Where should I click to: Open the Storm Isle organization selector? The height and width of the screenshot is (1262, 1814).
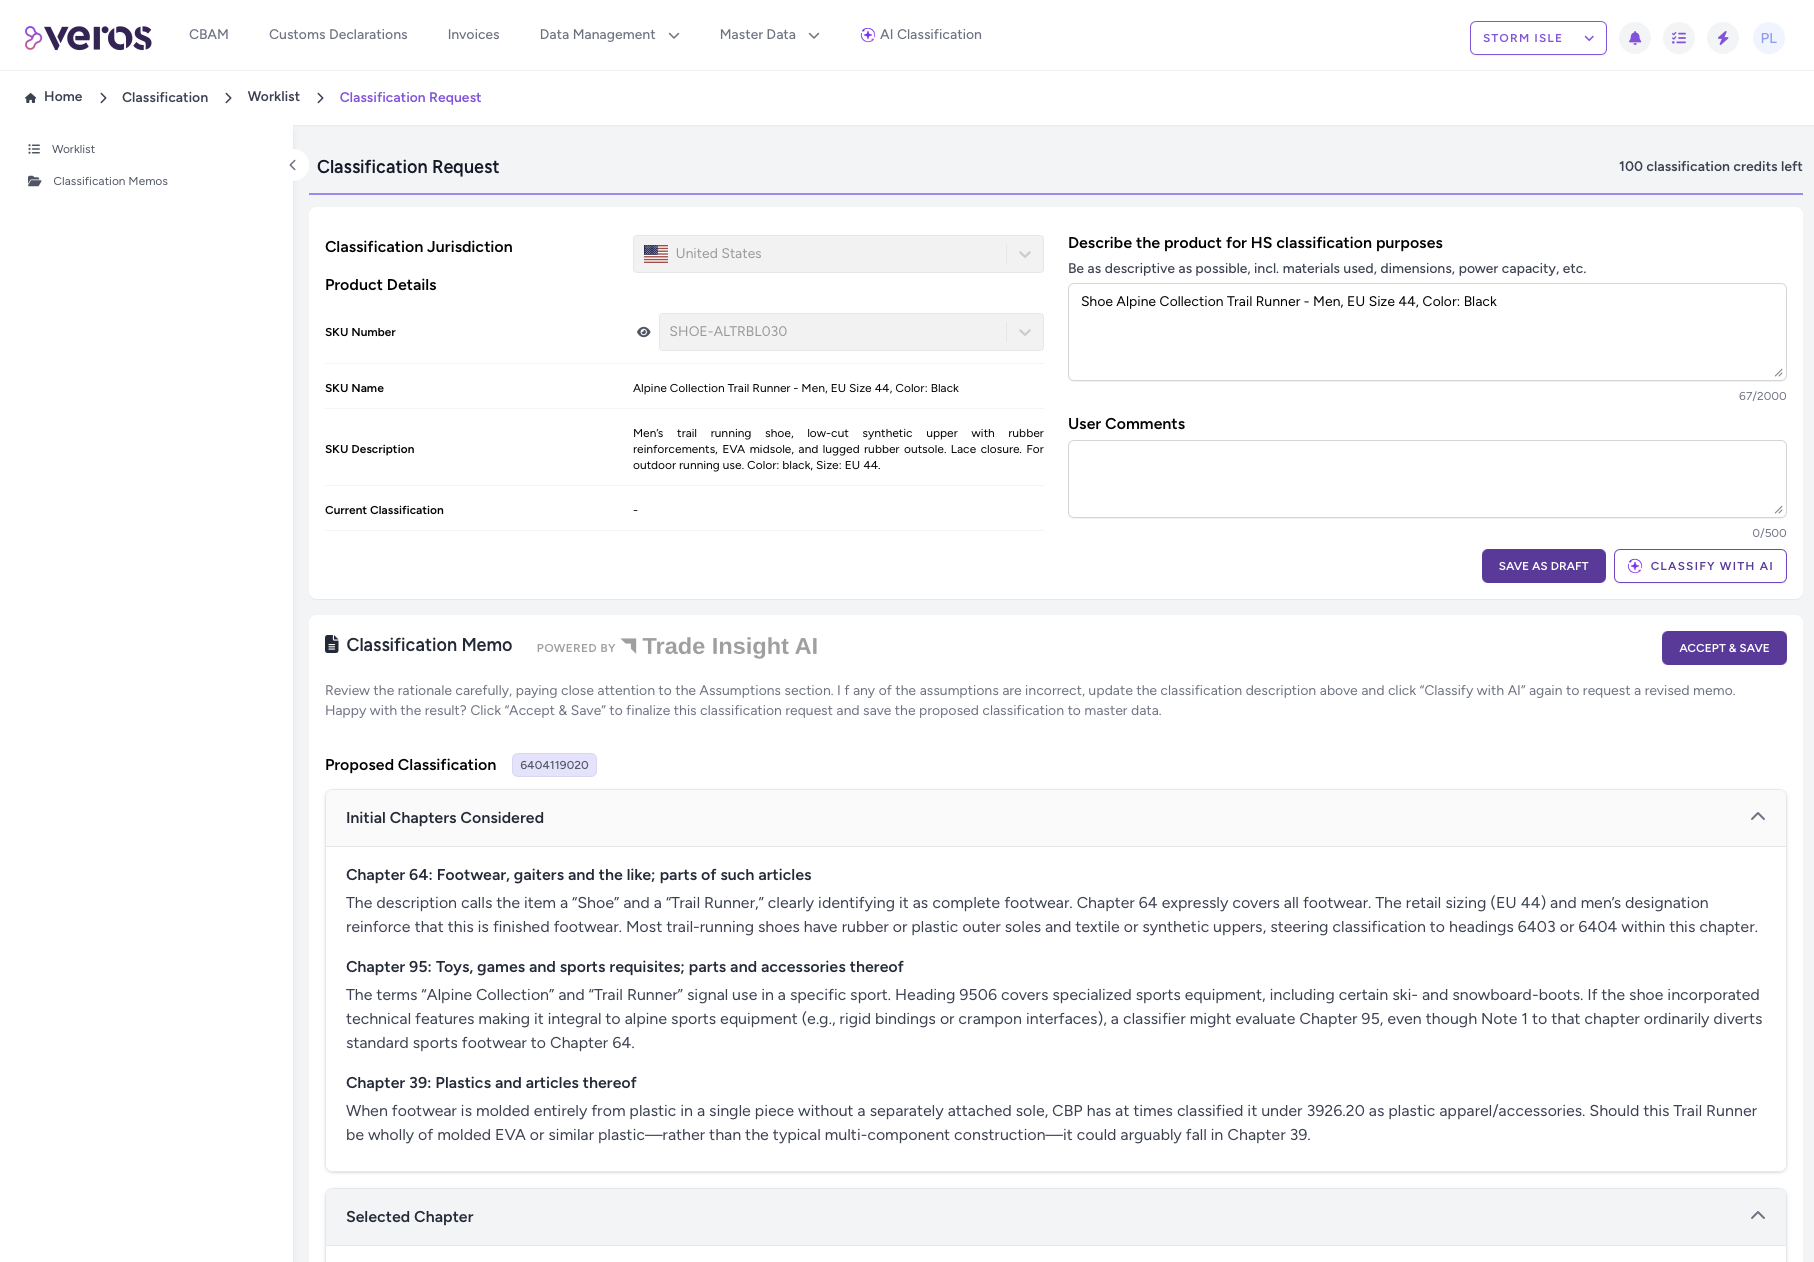(x=1537, y=38)
